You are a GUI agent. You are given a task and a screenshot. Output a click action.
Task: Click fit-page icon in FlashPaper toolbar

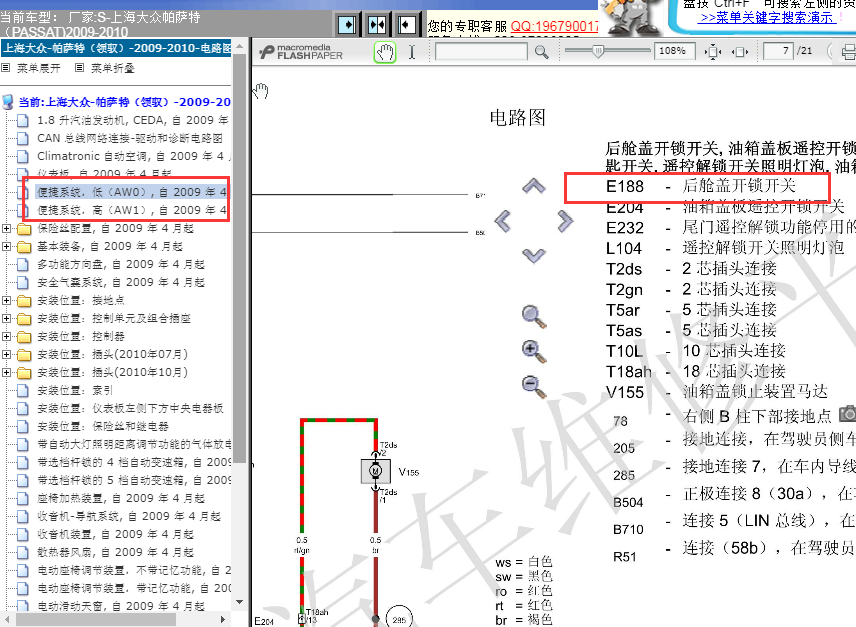(740, 52)
